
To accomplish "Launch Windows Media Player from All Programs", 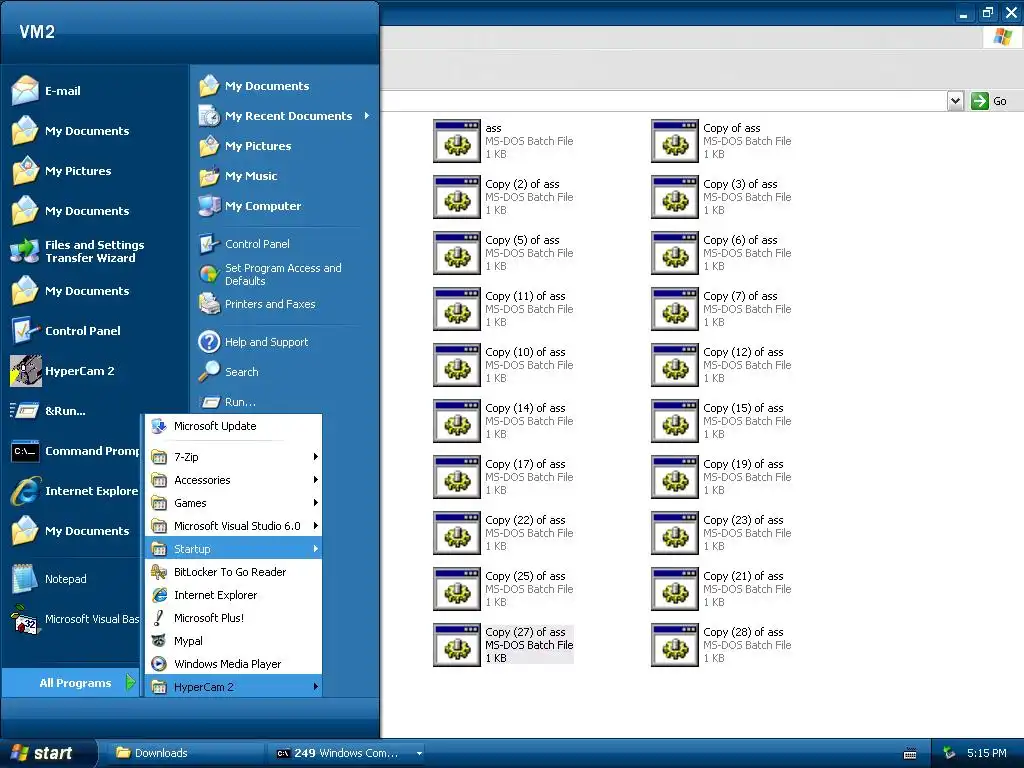I will [x=234, y=664].
